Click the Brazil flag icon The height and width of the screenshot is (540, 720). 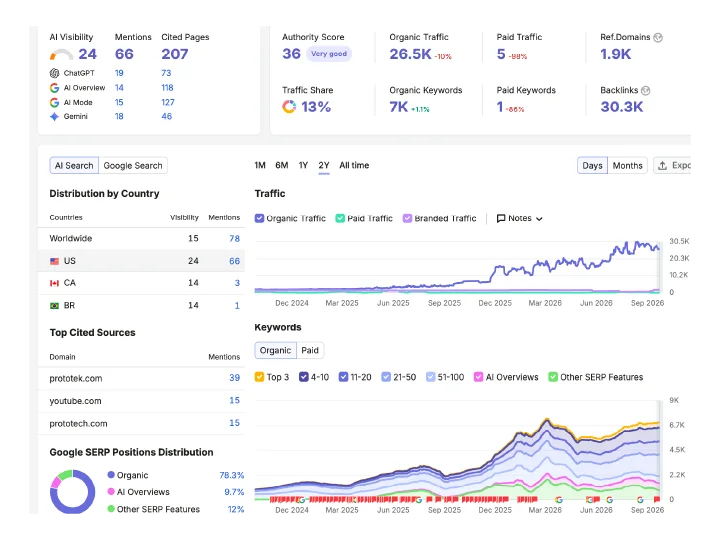point(54,306)
